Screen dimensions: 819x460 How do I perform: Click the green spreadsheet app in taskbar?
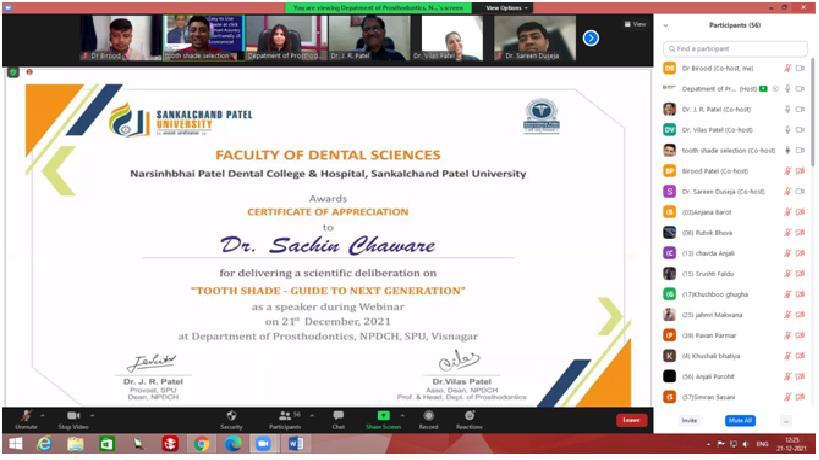(107, 444)
